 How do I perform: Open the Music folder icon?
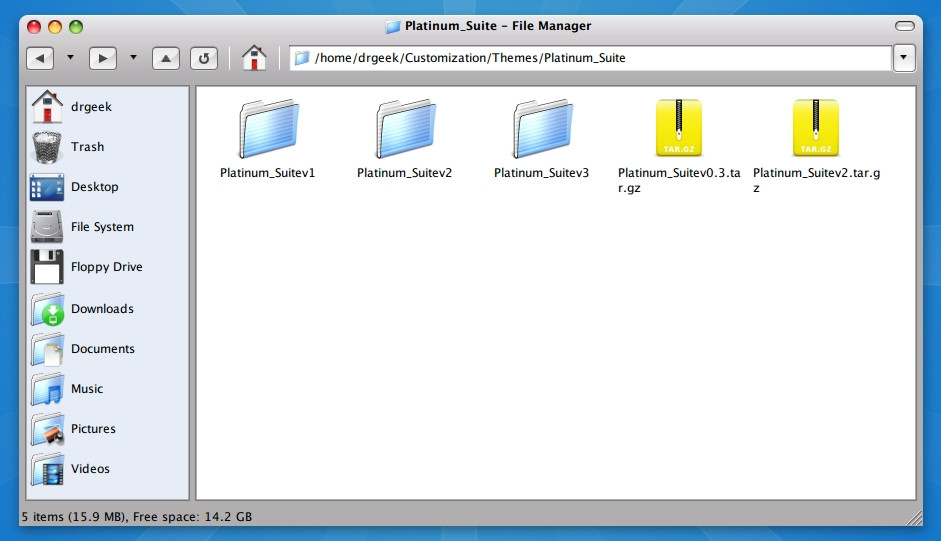[47, 389]
